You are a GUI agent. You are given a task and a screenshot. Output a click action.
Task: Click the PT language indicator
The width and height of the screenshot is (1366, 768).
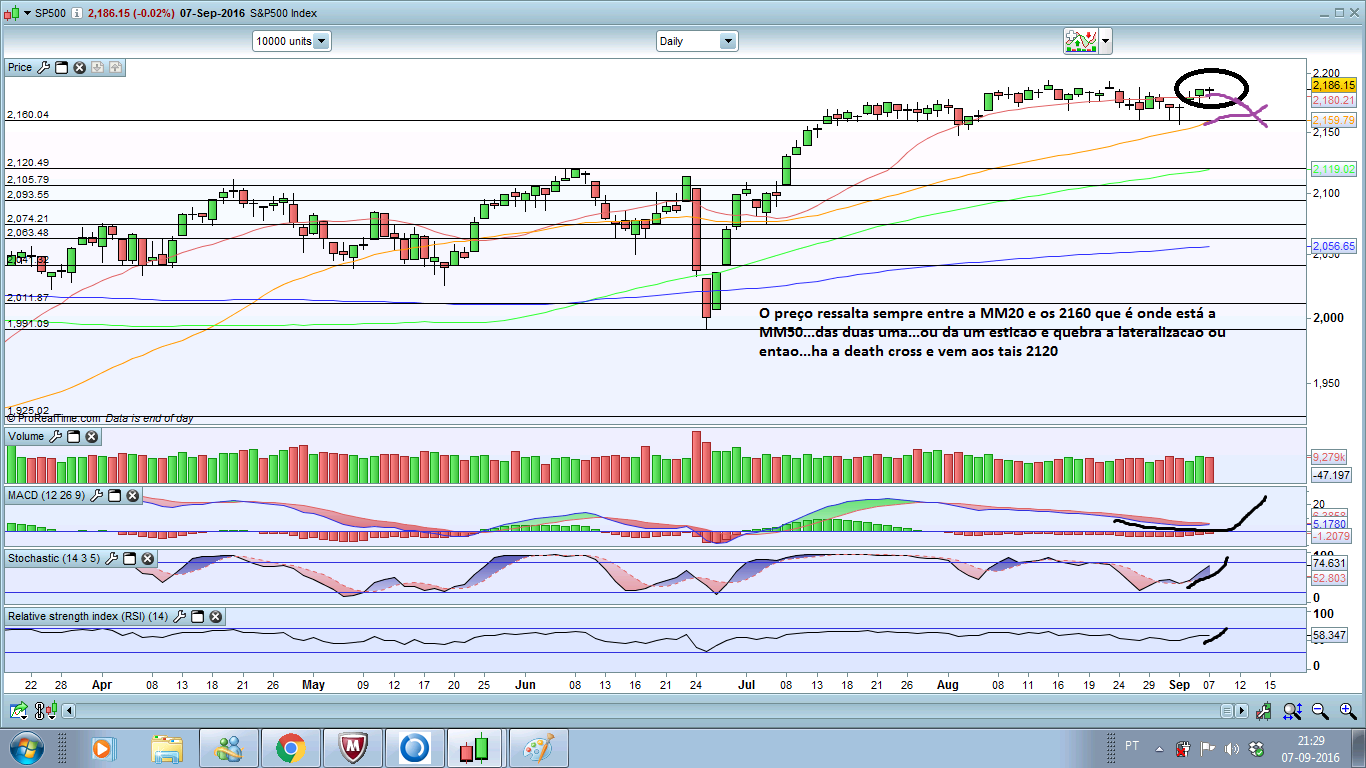click(1132, 746)
